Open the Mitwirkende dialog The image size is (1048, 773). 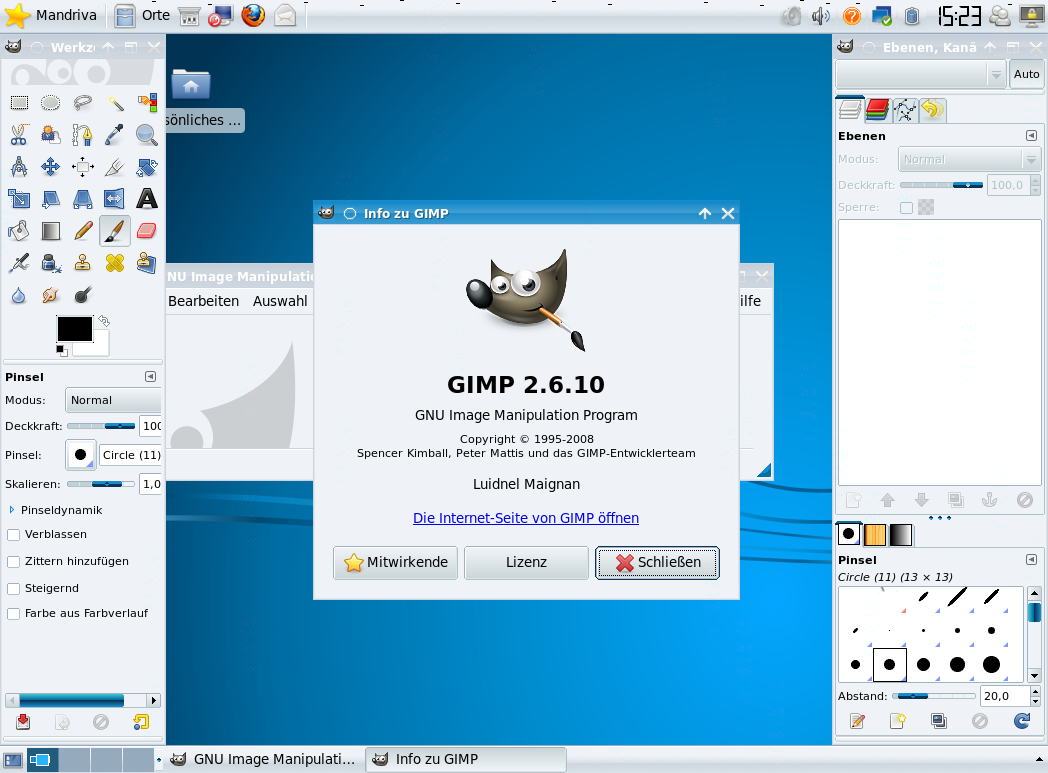point(395,562)
